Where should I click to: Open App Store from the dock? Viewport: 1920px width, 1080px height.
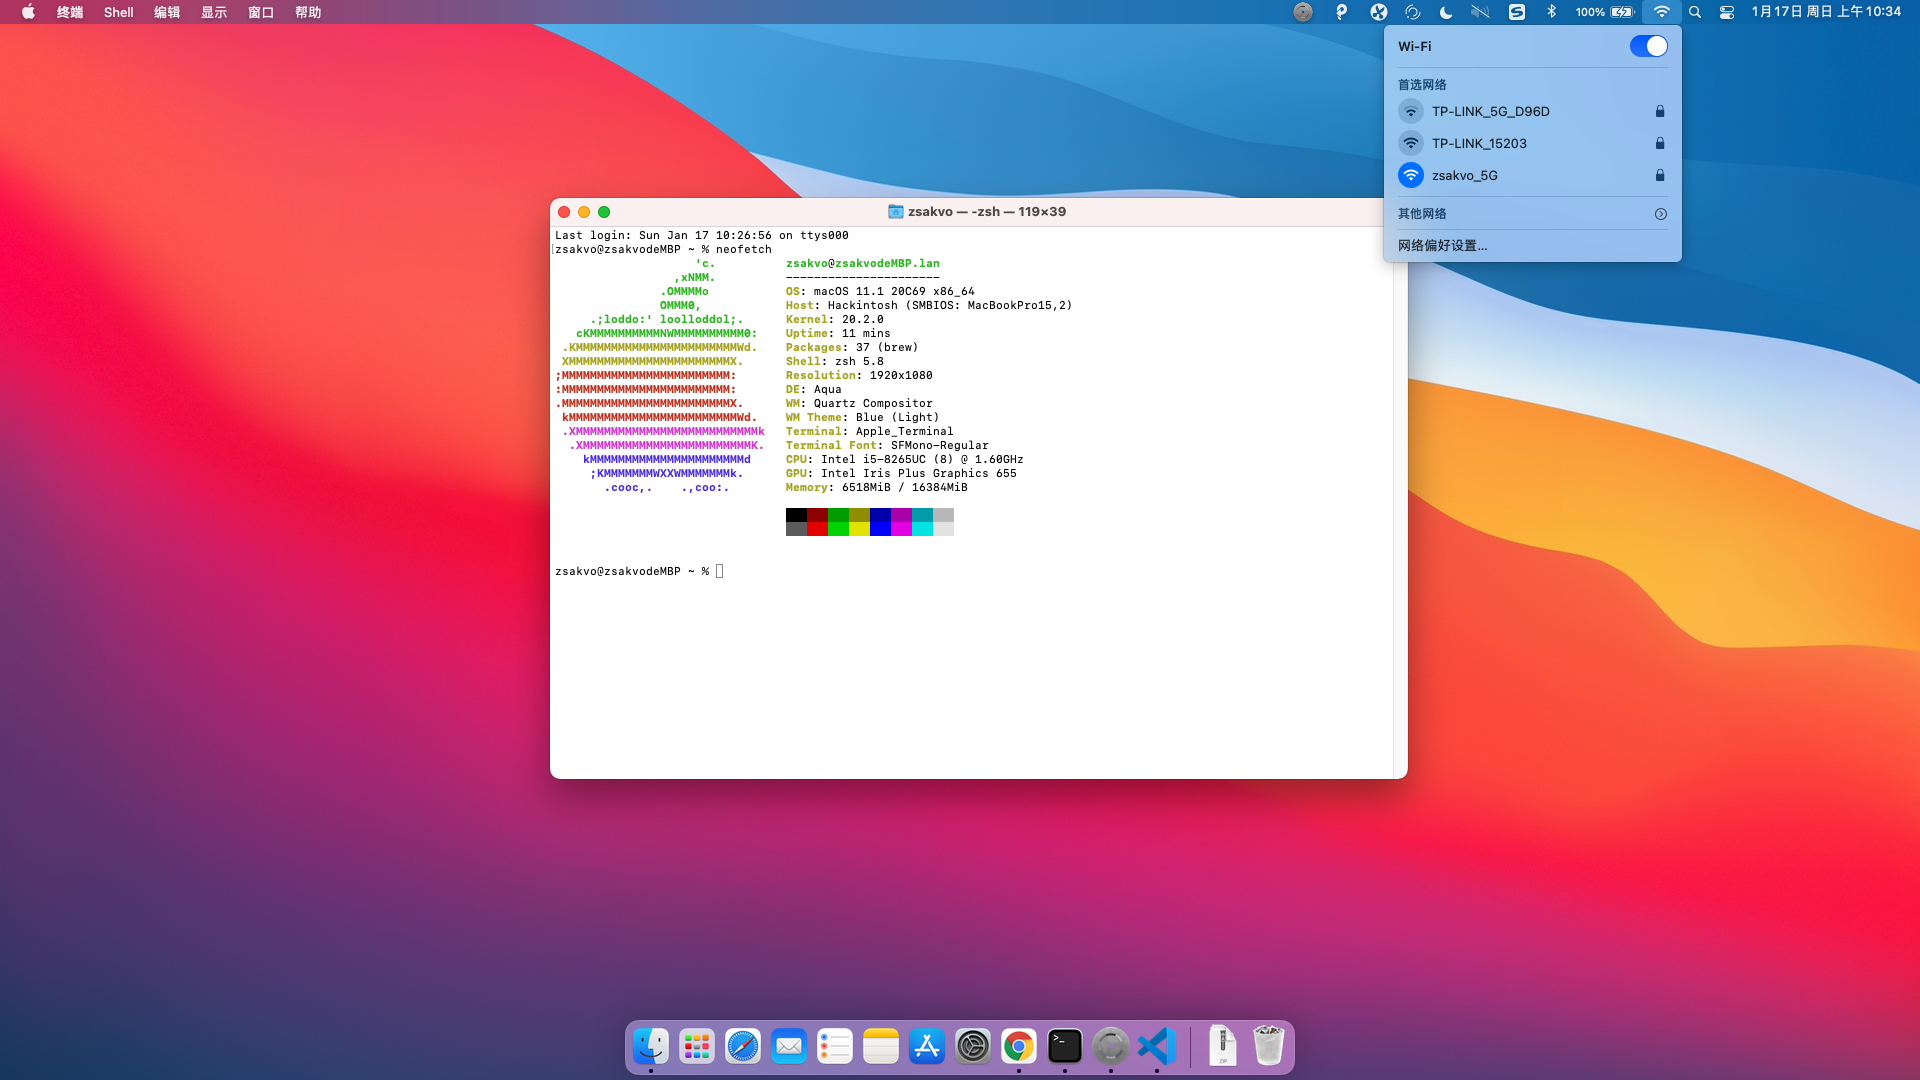coord(927,1046)
